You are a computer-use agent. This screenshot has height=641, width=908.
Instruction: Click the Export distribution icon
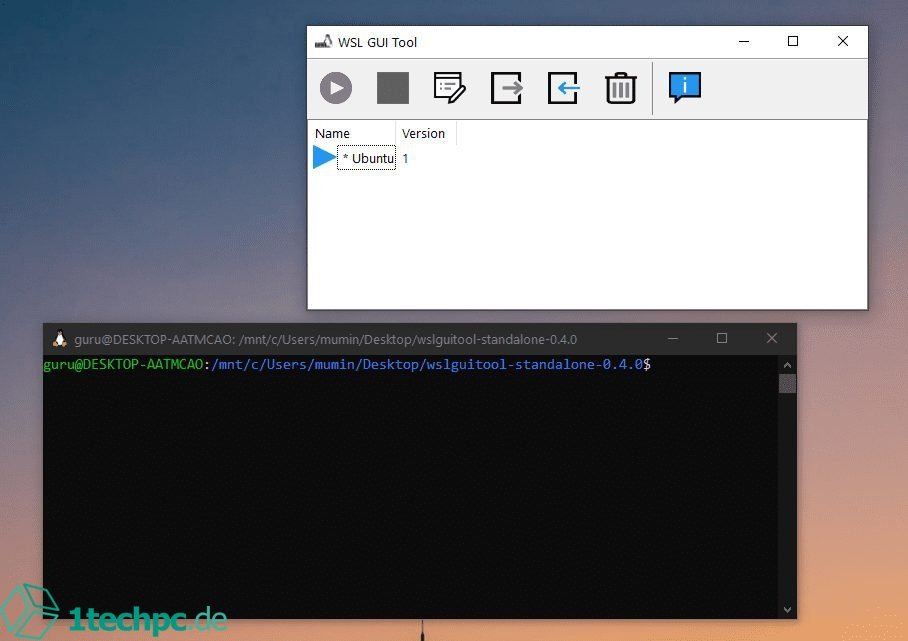pyautogui.click(x=506, y=88)
